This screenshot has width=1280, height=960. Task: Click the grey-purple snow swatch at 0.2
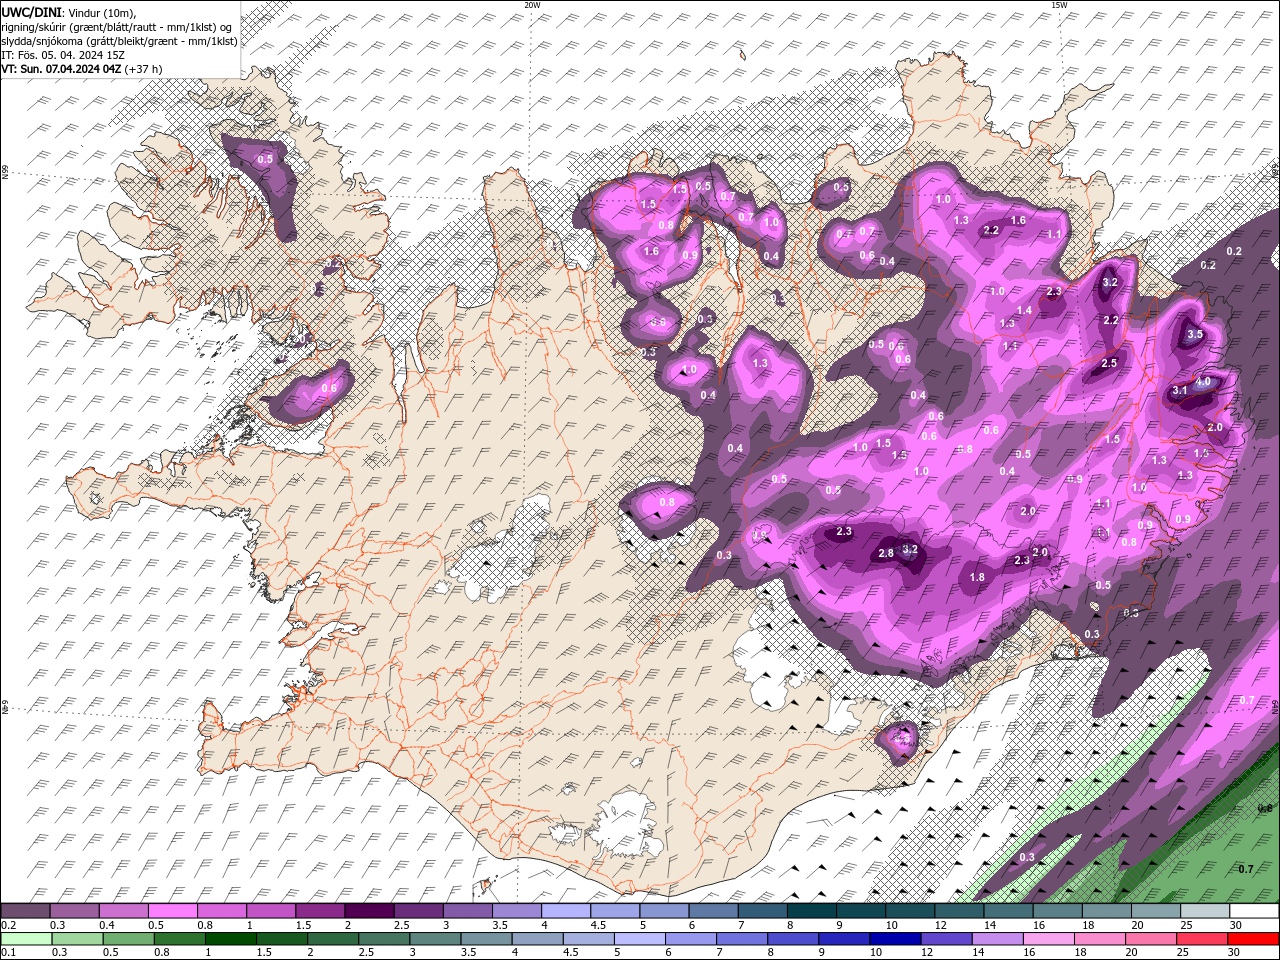click(25, 911)
